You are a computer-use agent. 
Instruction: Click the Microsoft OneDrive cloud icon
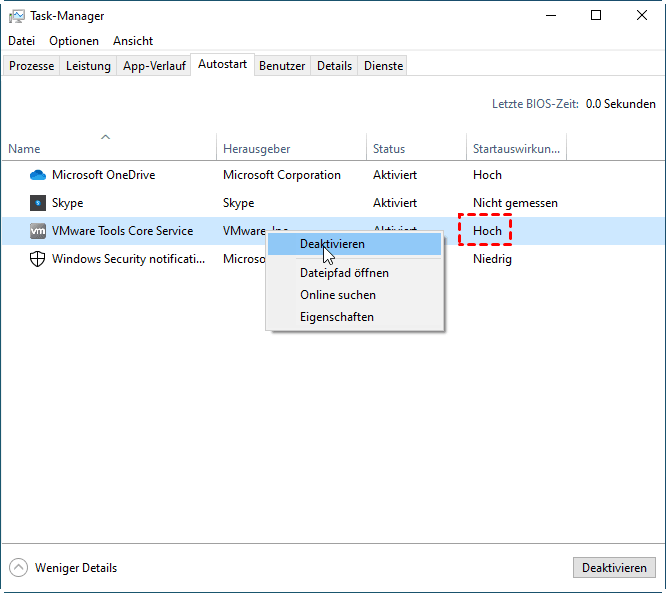click(x=38, y=175)
